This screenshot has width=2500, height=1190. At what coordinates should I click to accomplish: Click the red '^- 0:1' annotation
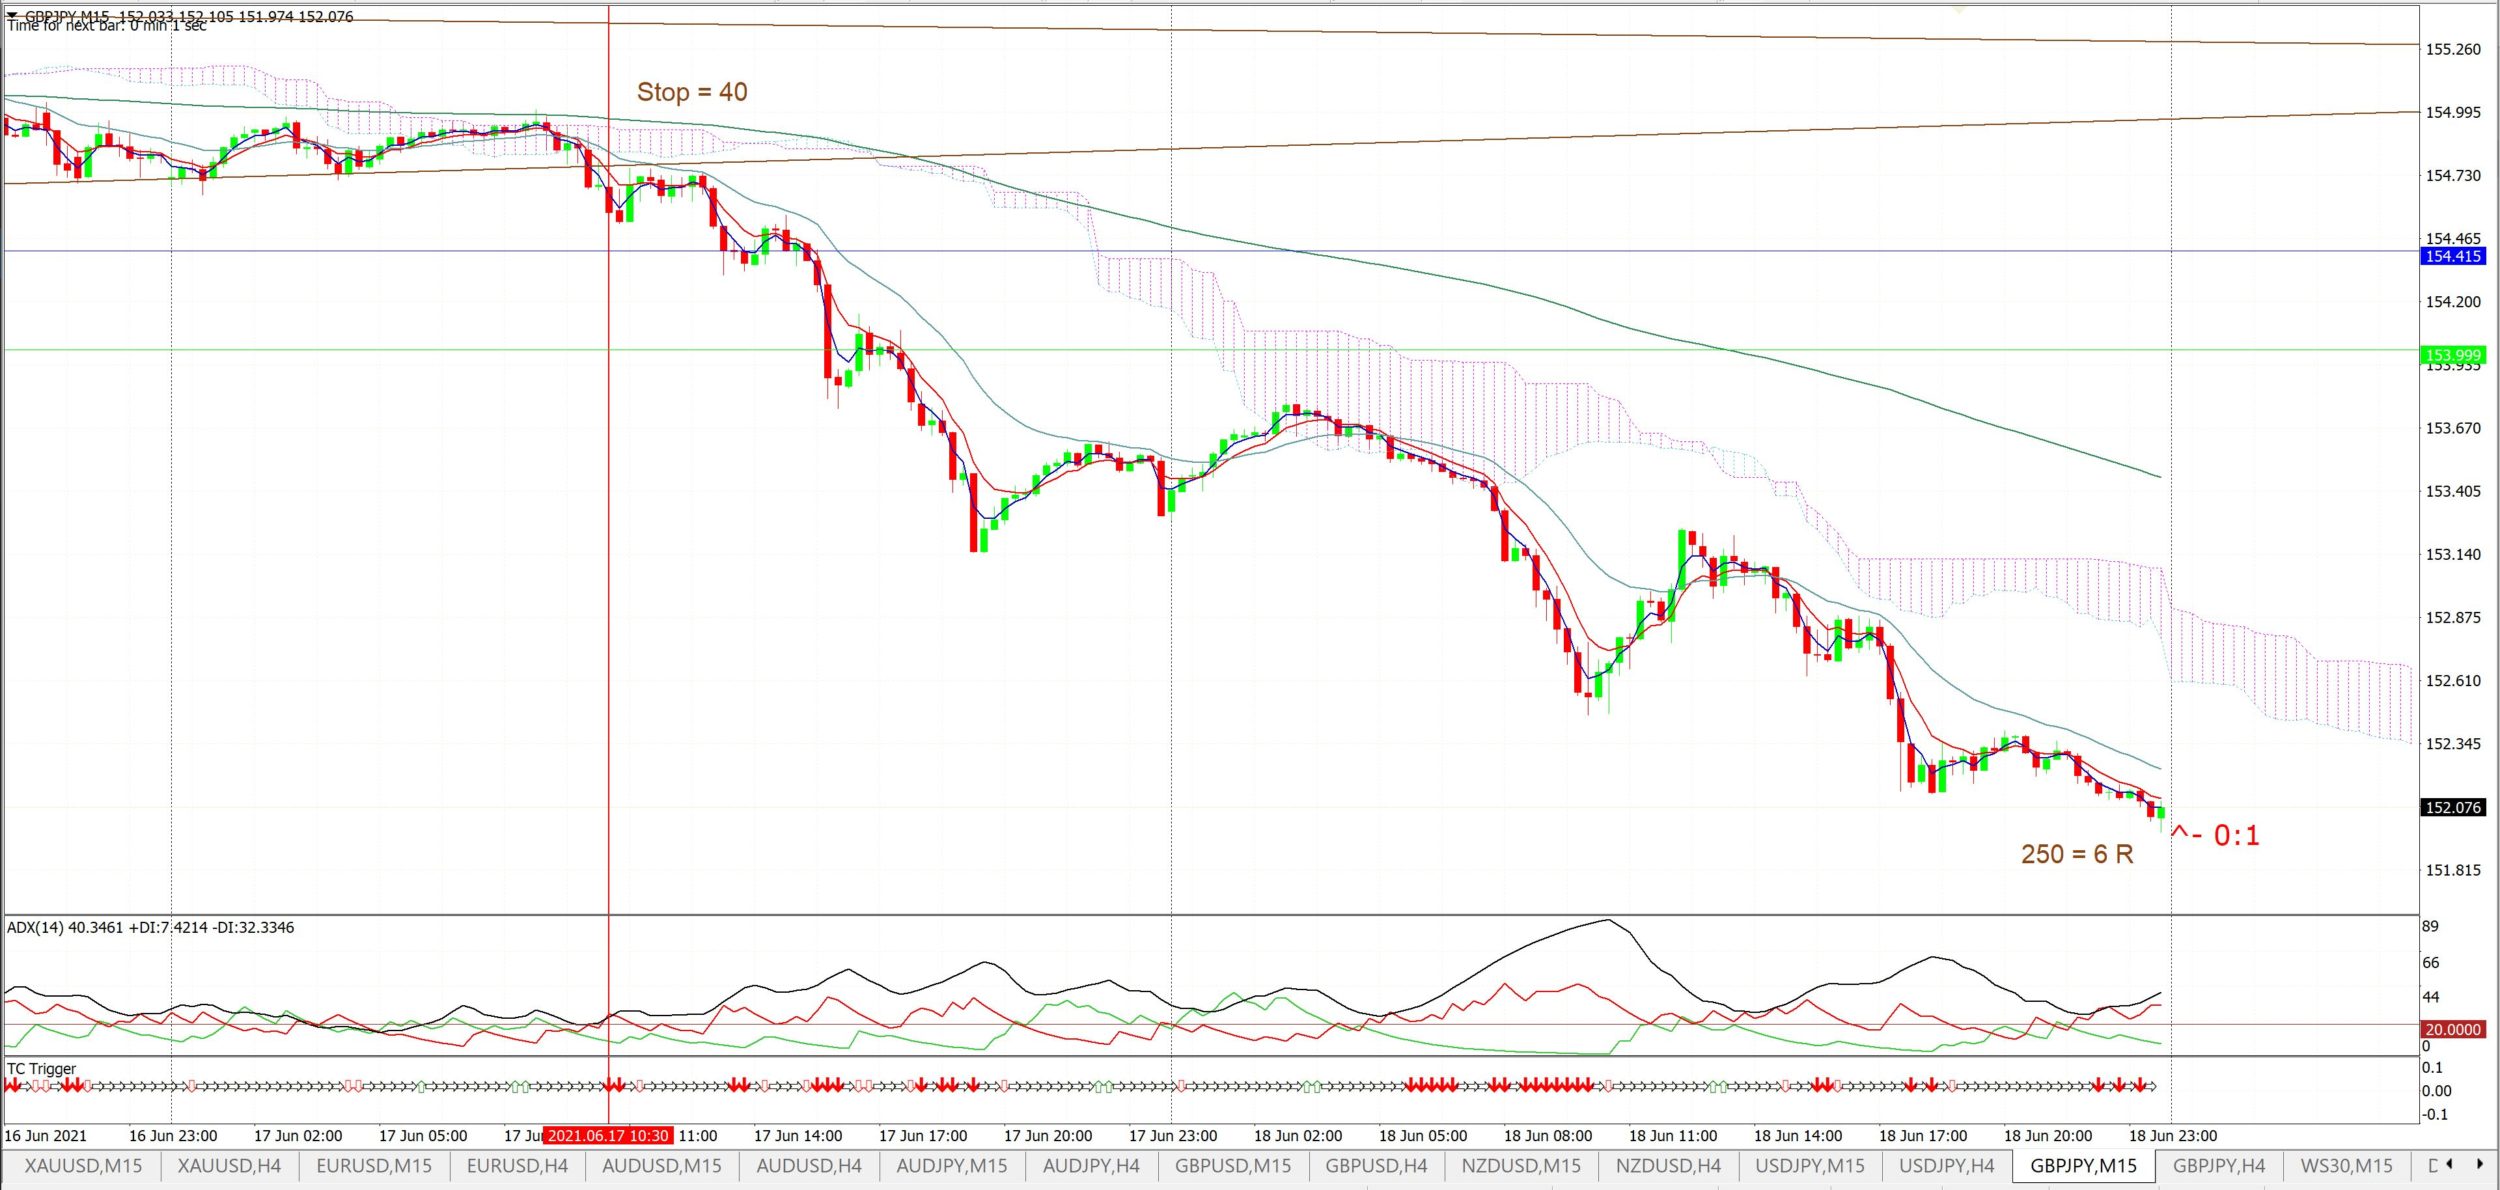tap(2215, 835)
